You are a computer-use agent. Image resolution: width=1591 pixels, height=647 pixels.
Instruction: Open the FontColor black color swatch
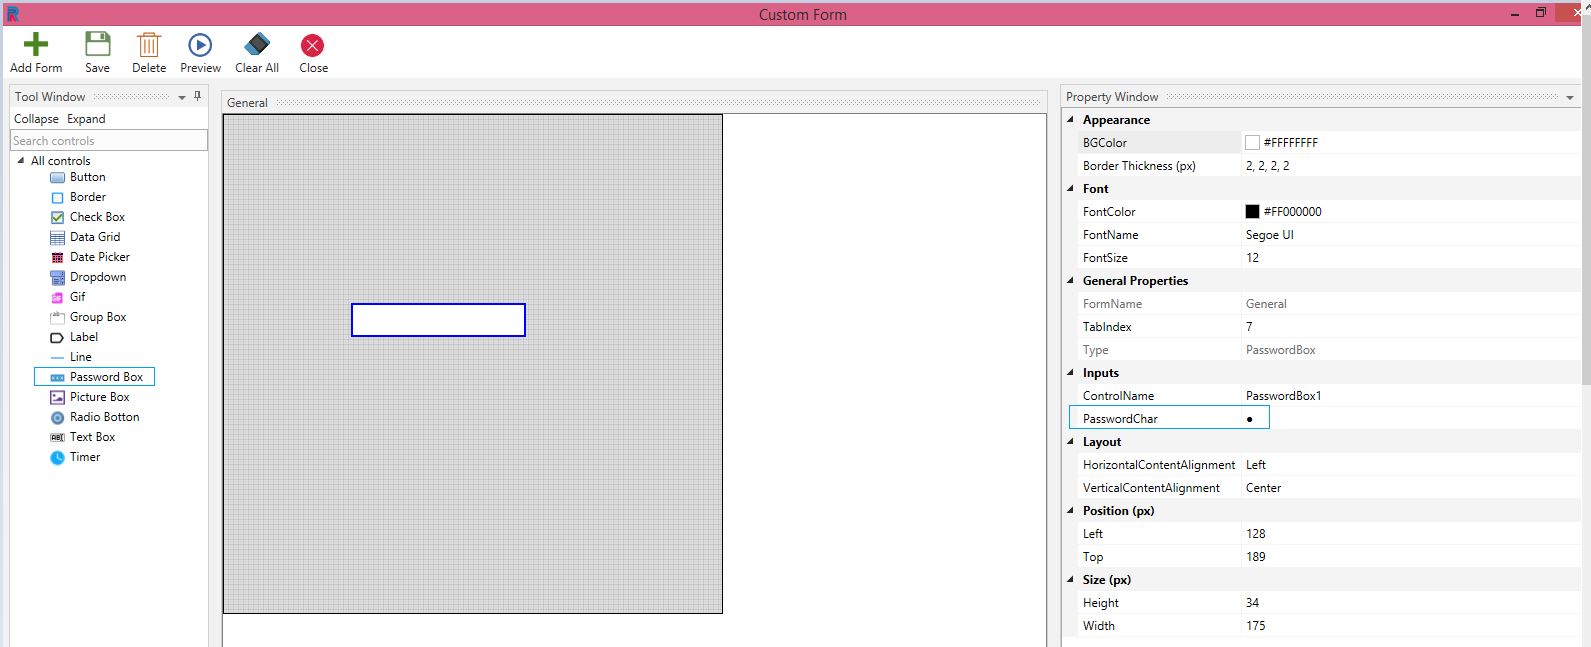tap(1252, 212)
